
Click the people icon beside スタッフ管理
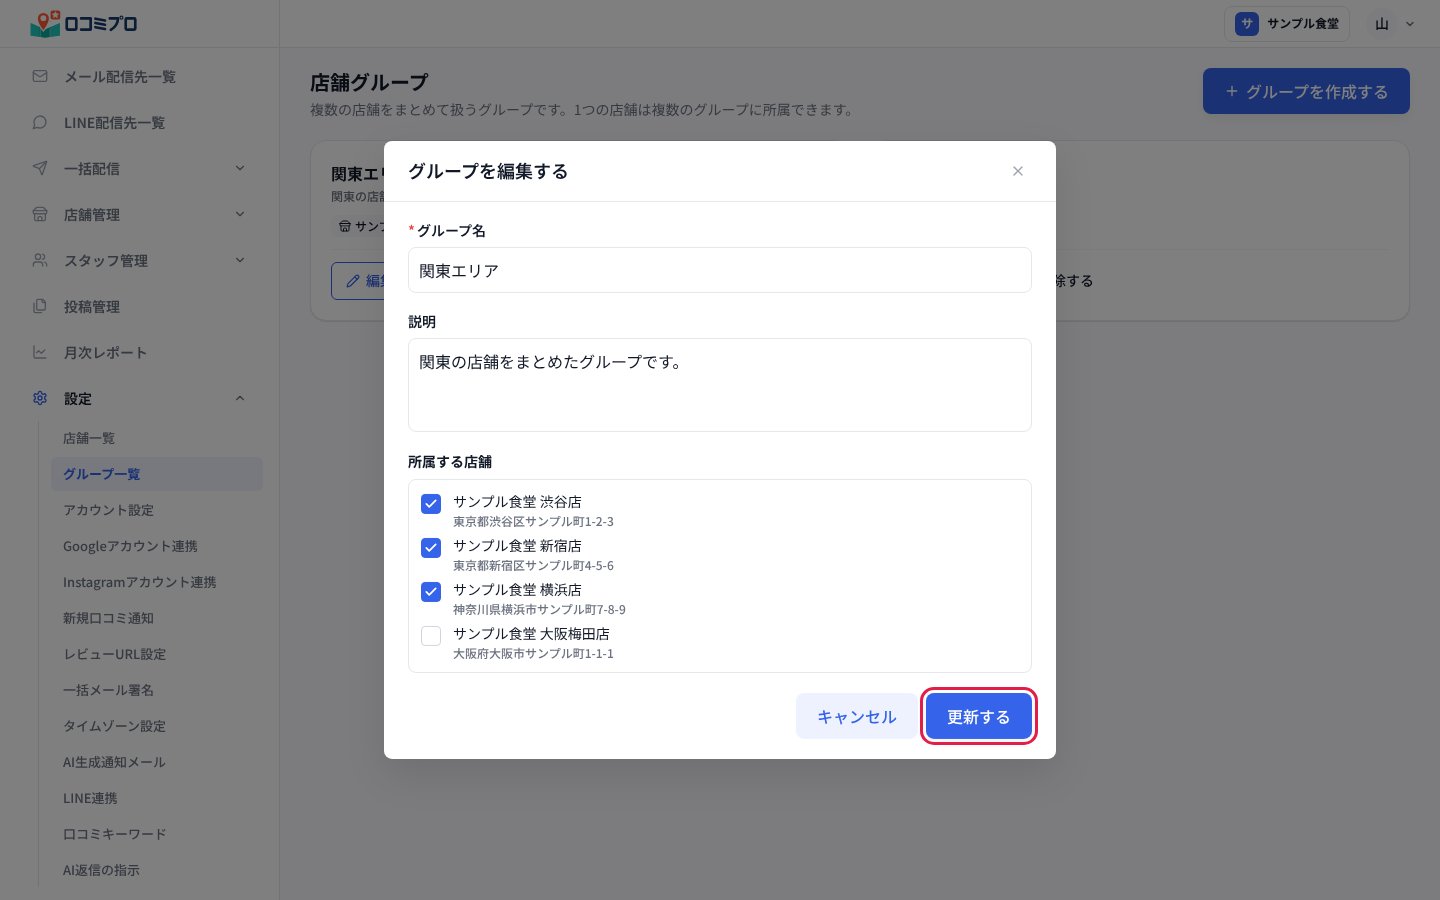(40, 260)
